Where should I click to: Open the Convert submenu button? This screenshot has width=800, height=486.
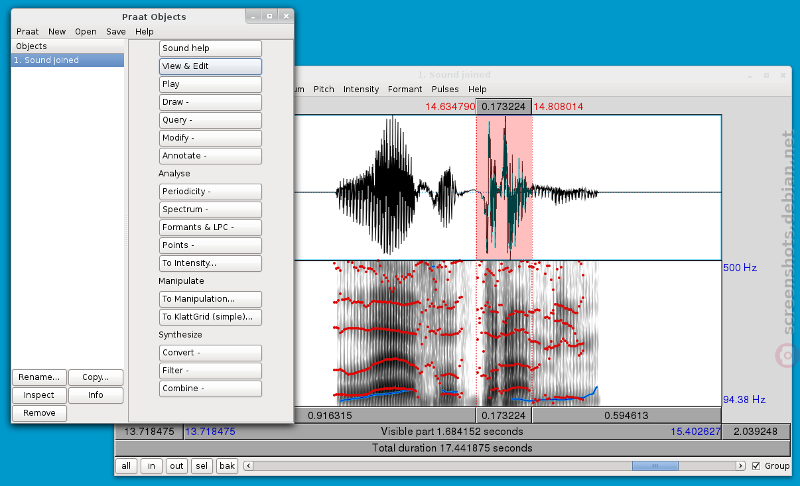[x=210, y=352]
